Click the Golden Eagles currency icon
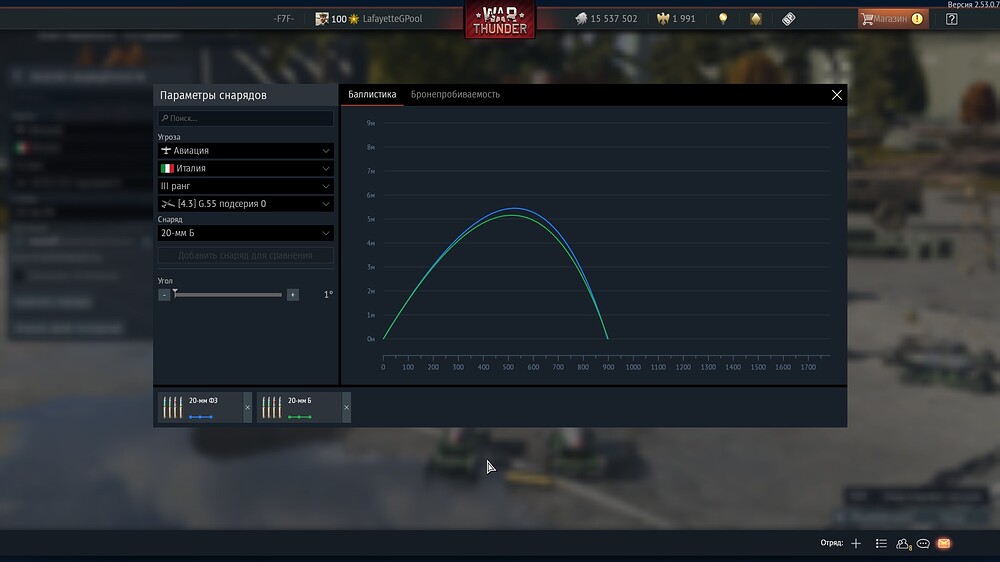 [662, 19]
